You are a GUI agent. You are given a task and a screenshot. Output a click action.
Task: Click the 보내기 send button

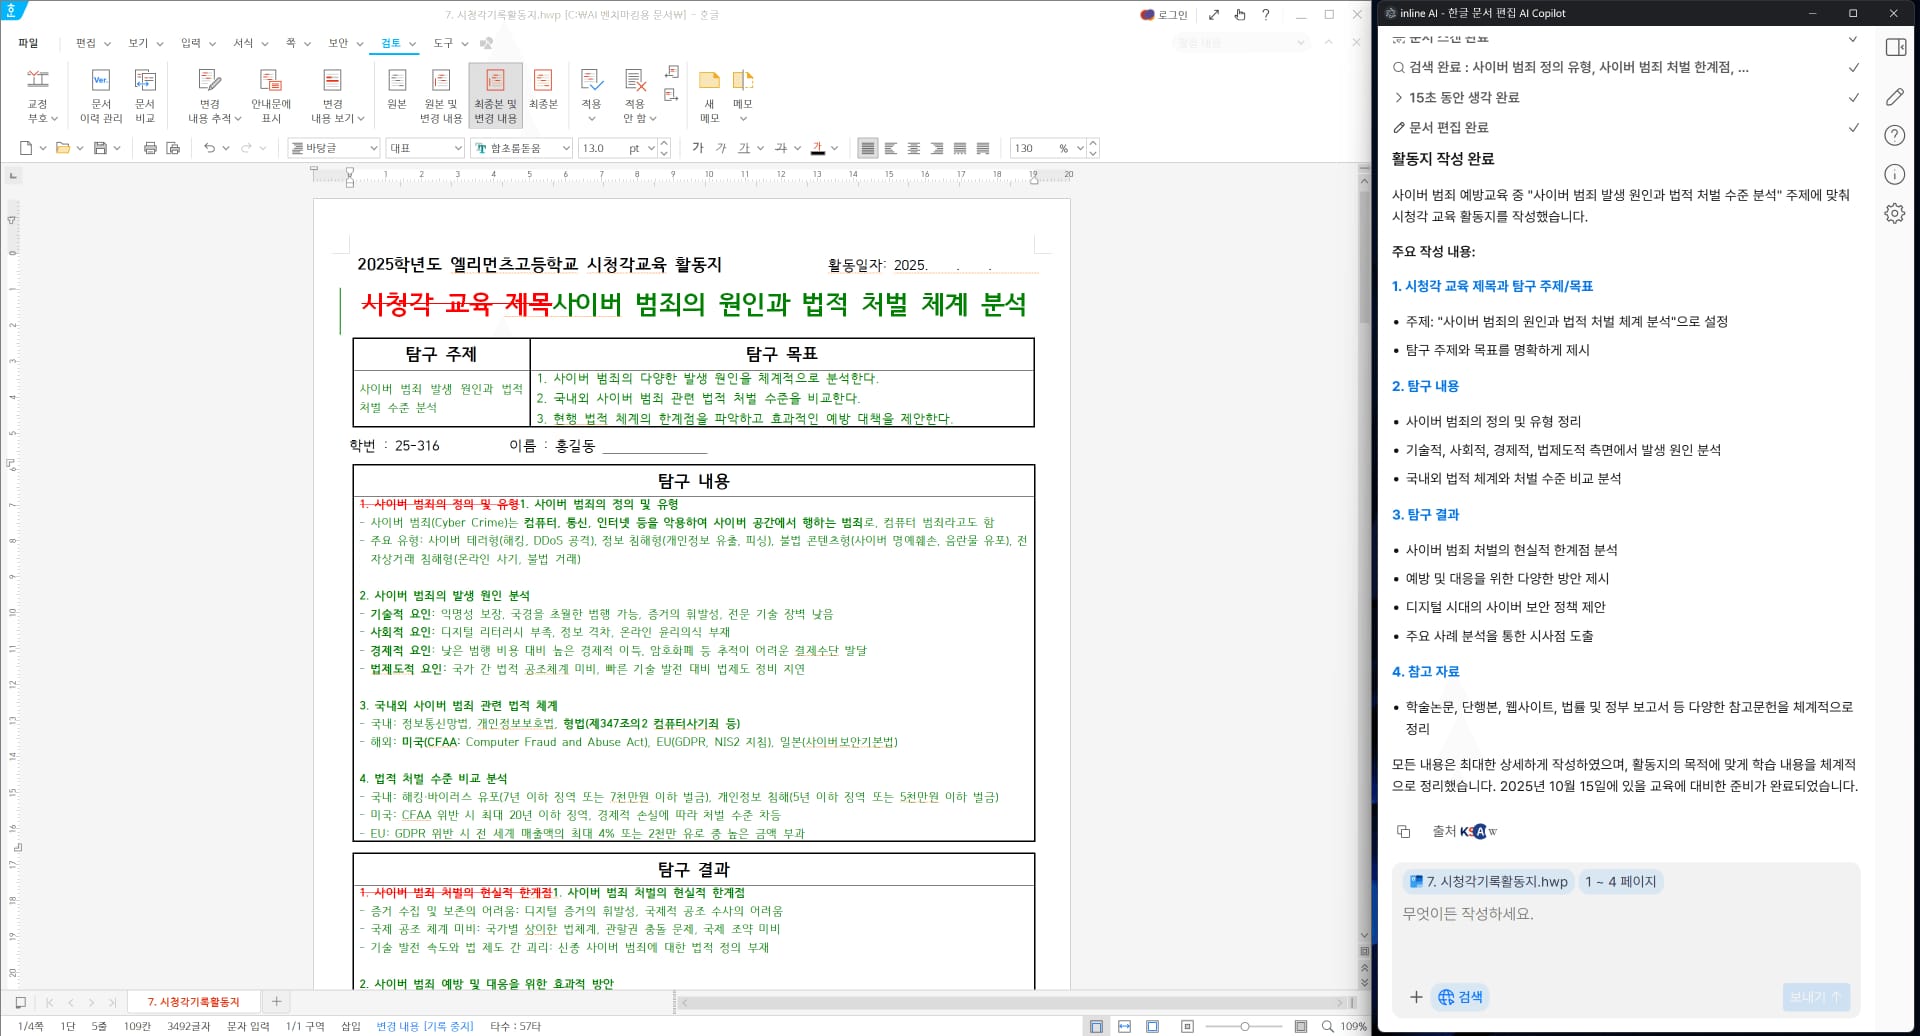click(1817, 996)
